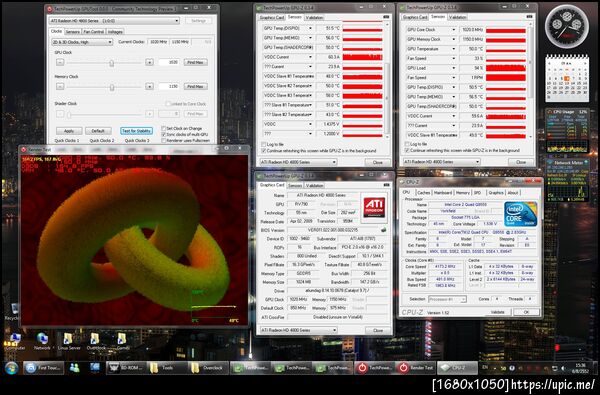Click the GPU Clock value field showing 1020
This screenshot has width=600, height=395.
[169, 62]
